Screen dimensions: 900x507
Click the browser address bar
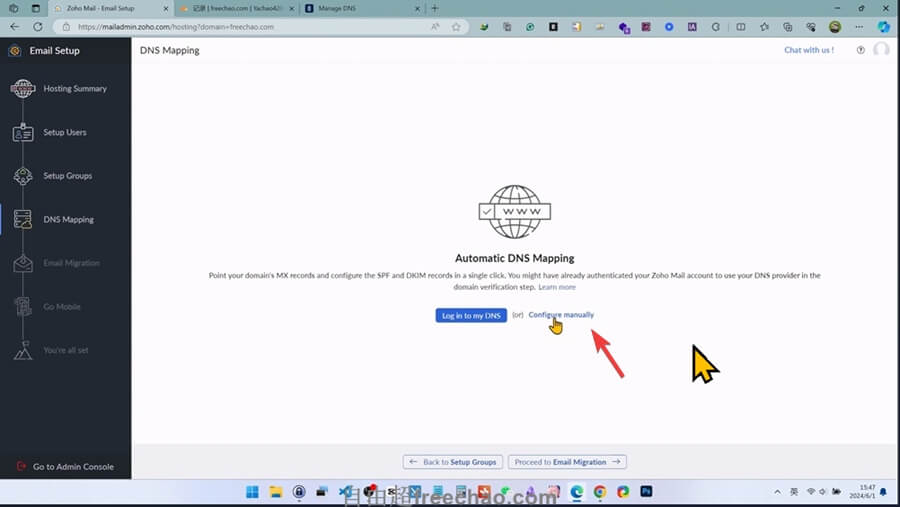pyautogui.click(x=250, y=27)
